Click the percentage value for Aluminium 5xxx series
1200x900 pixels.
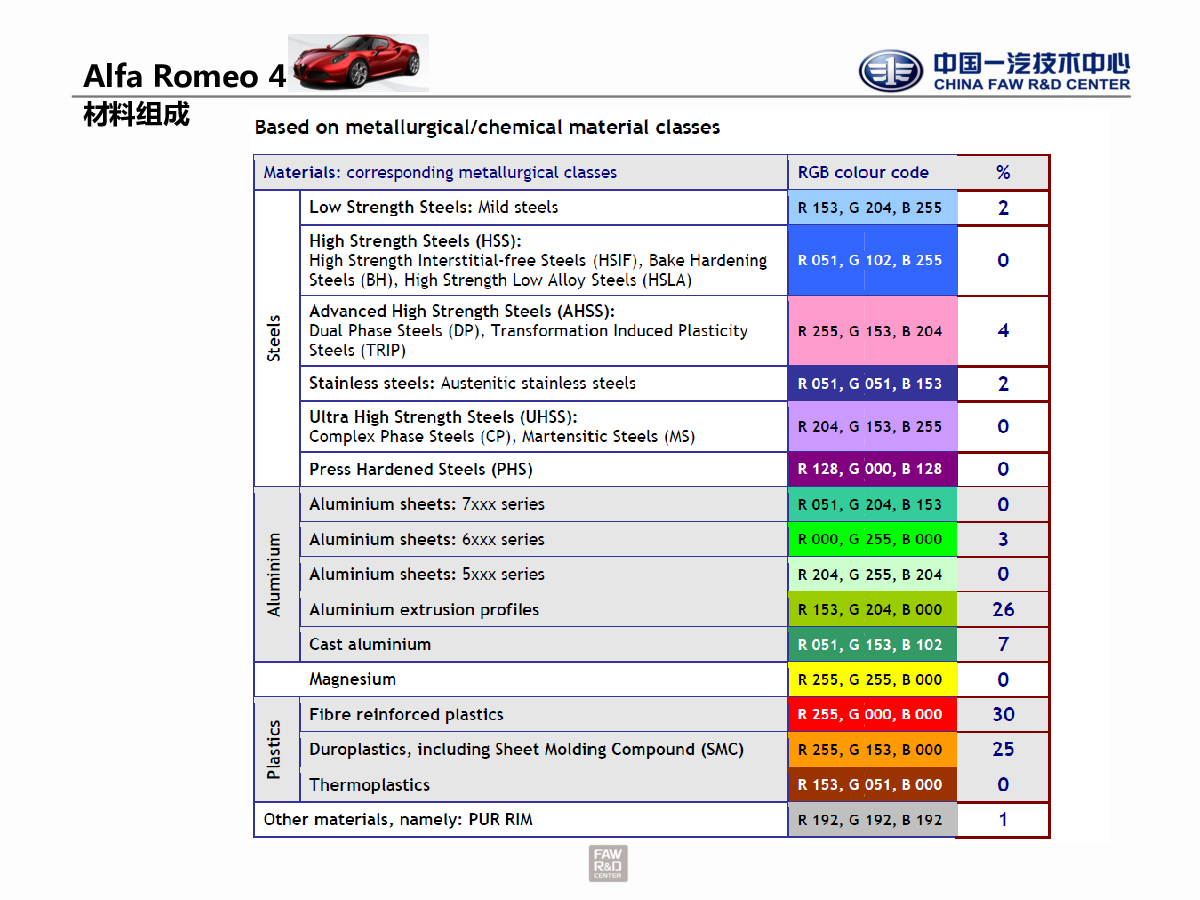click(x=1003, y=574)
